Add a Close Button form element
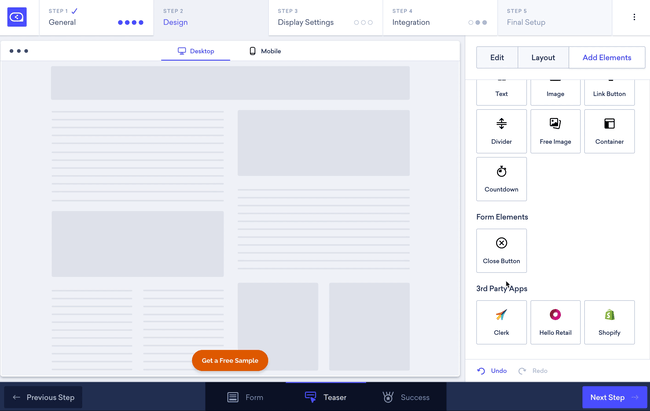The image size is (650, 411). (501, 250)
